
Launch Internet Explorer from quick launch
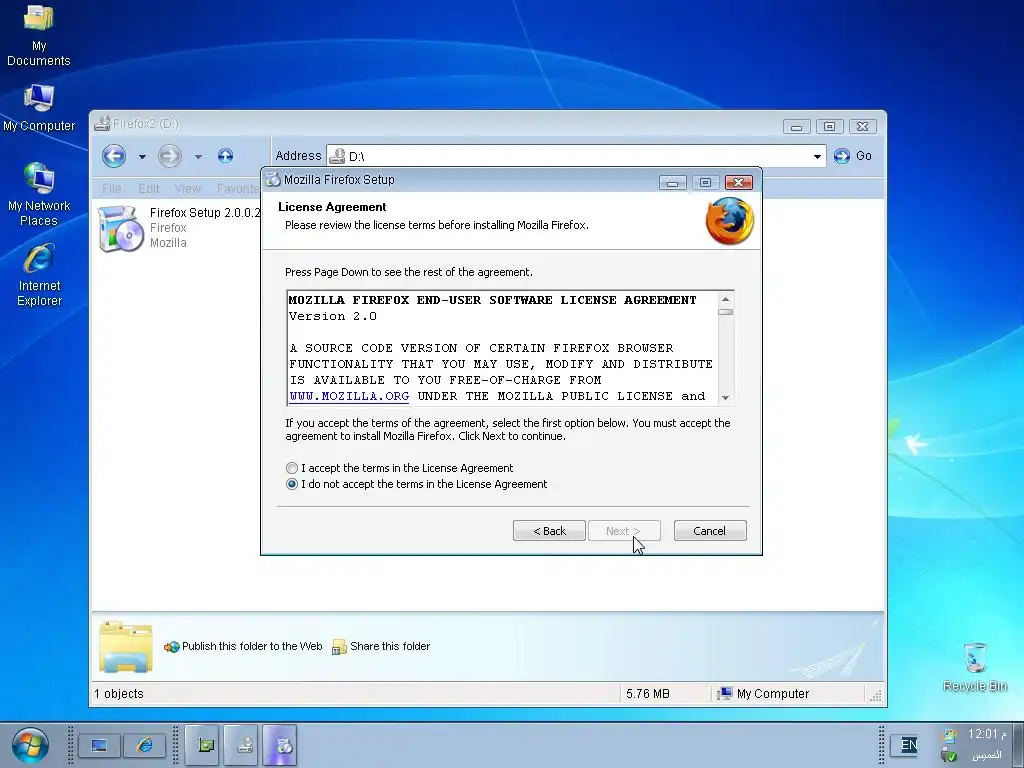[144, 745]
